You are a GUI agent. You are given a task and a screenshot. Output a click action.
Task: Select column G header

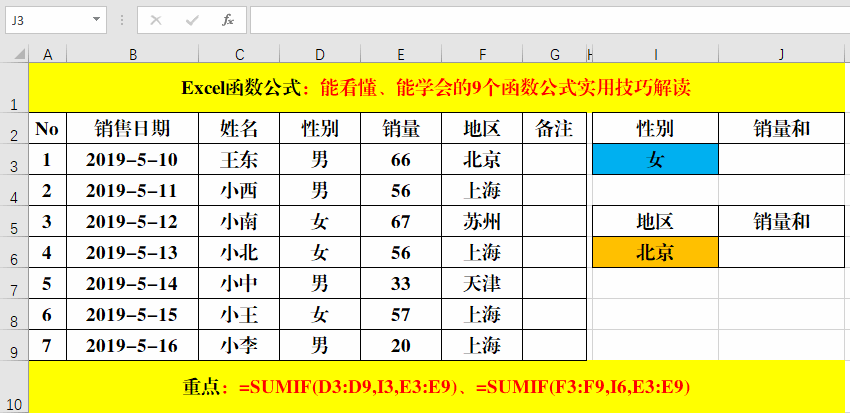click(x=555, y=54)
